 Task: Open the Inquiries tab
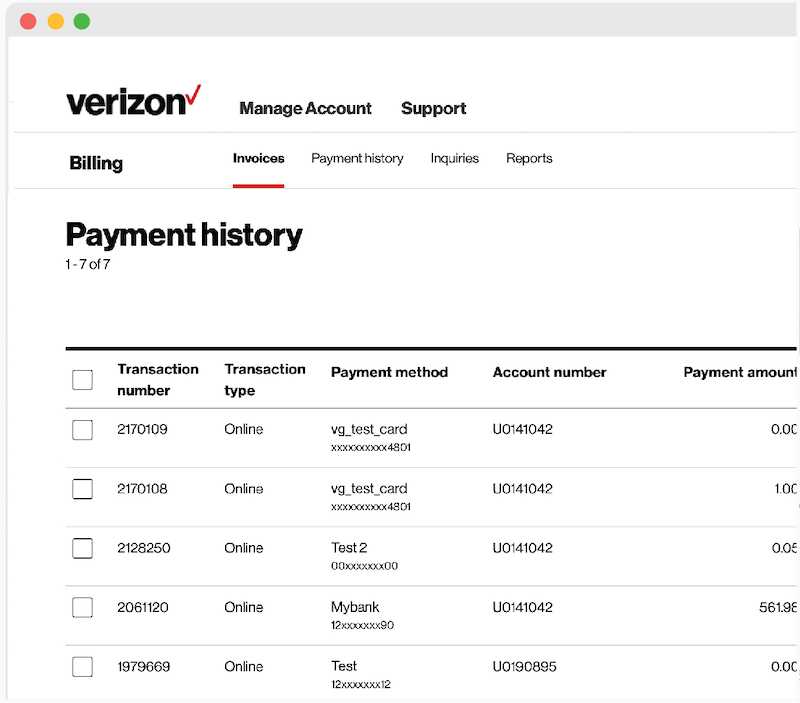point(454,159)
